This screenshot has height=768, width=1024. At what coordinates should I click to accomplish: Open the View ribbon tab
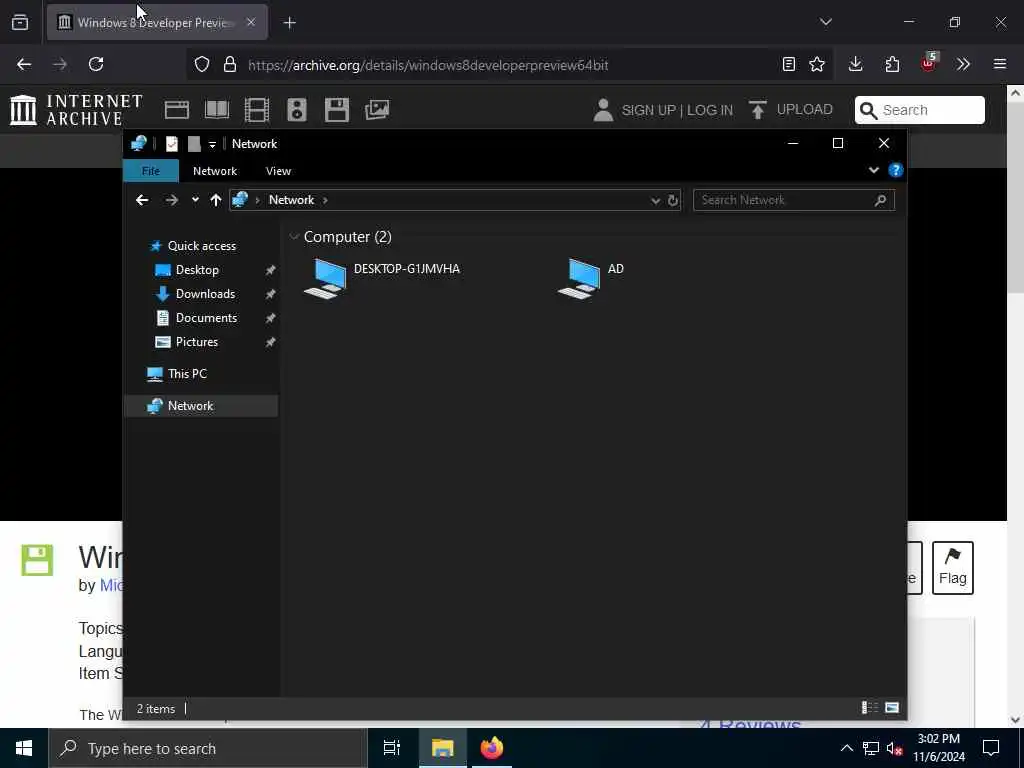278,170
